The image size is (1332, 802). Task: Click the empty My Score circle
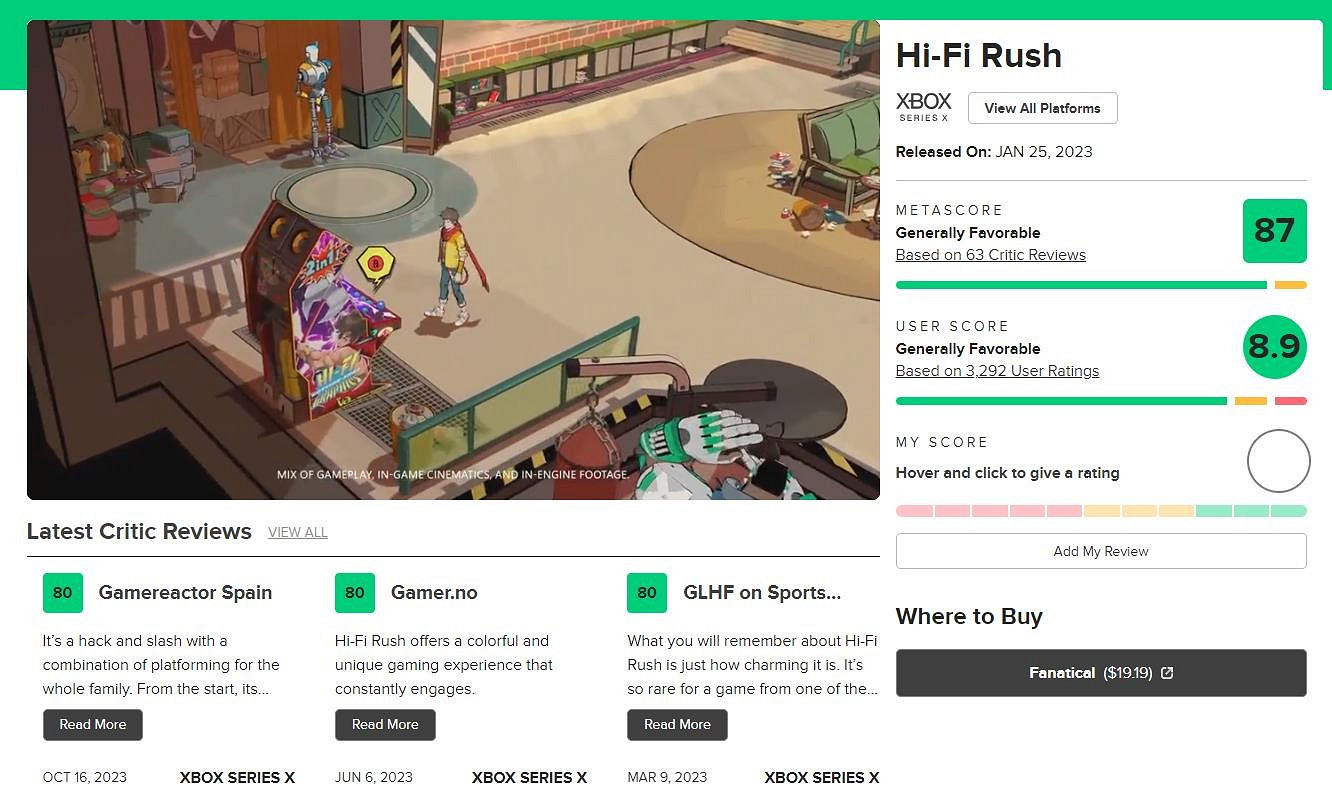pyautogui.click(x=1278, y=461)
